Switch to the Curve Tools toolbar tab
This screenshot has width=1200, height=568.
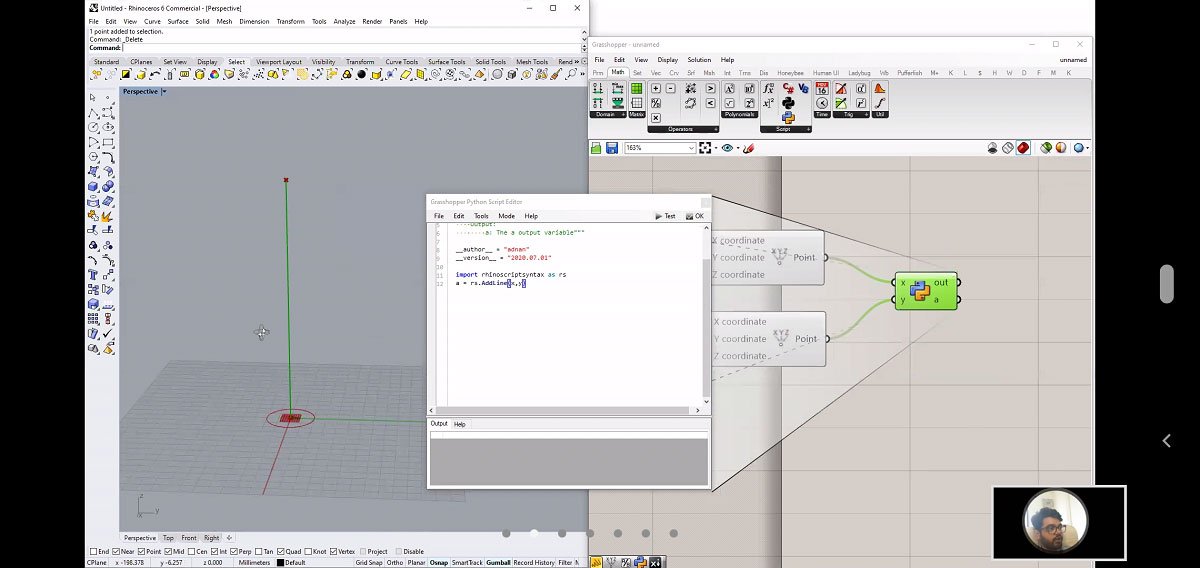[x=401, y=62]
